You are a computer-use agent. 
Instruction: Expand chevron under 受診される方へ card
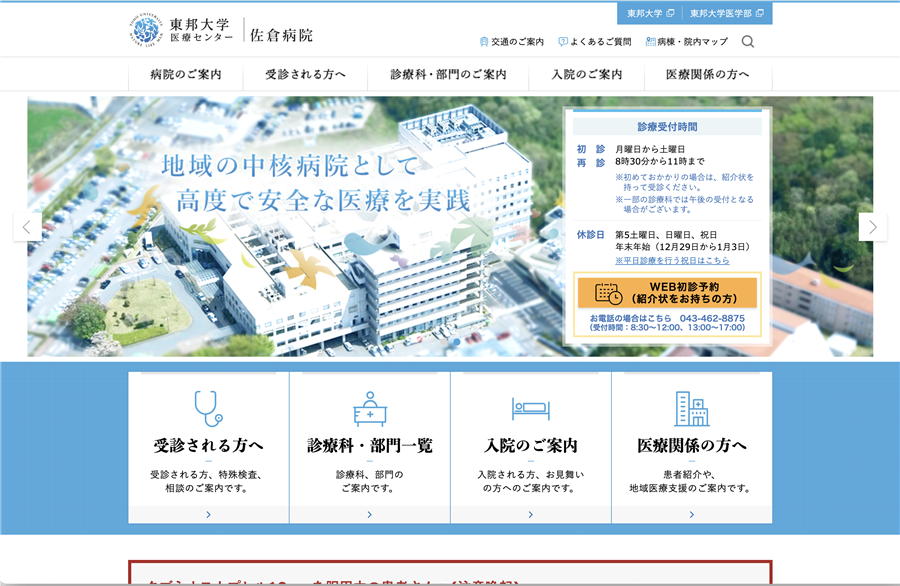pyautogui.click(x=208, y=515)
